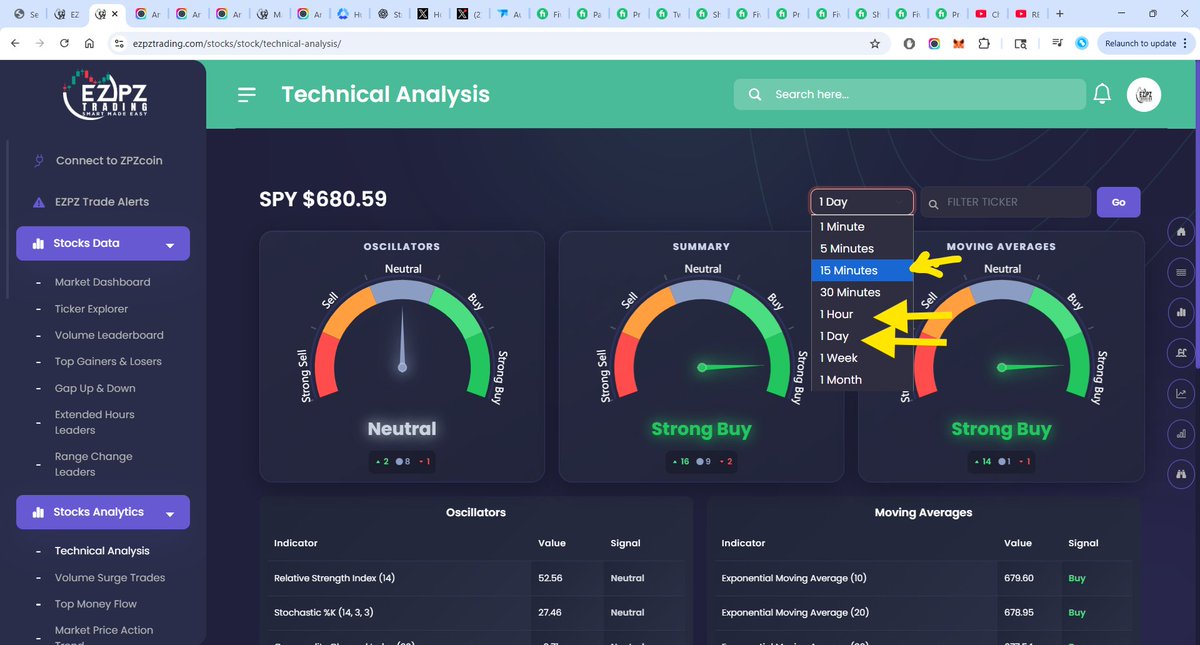Open Gap Up & Down page
1200x645 pixels.
(x=95, y=388)
